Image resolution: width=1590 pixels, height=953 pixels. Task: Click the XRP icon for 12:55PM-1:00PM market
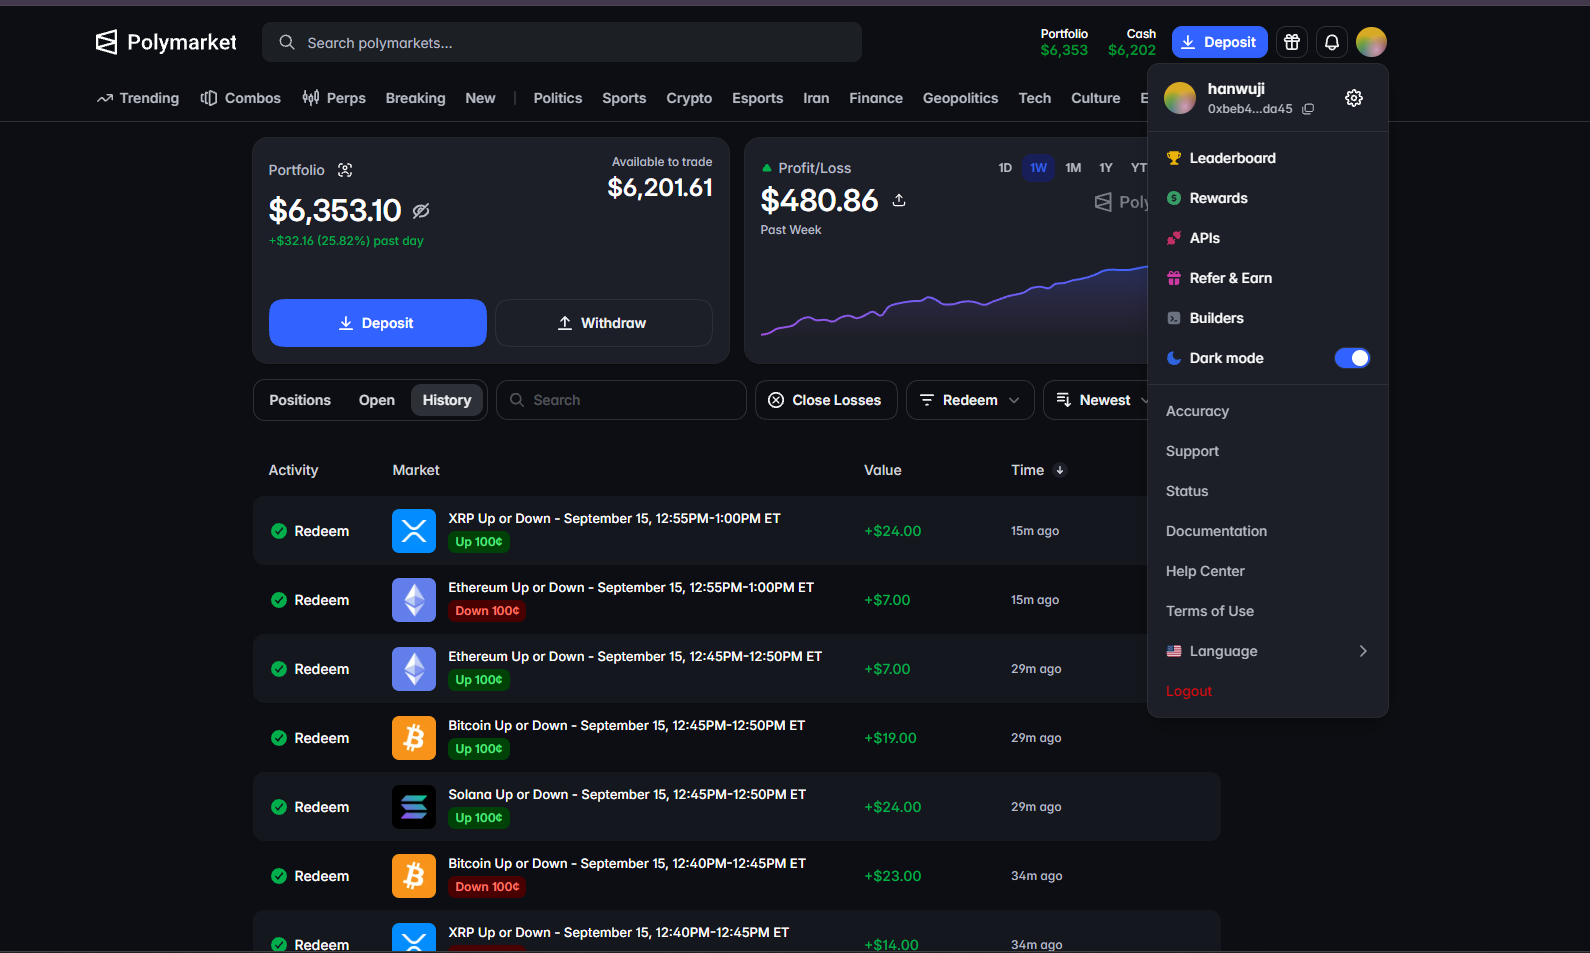pyautogui.click(x=414, y=531)
